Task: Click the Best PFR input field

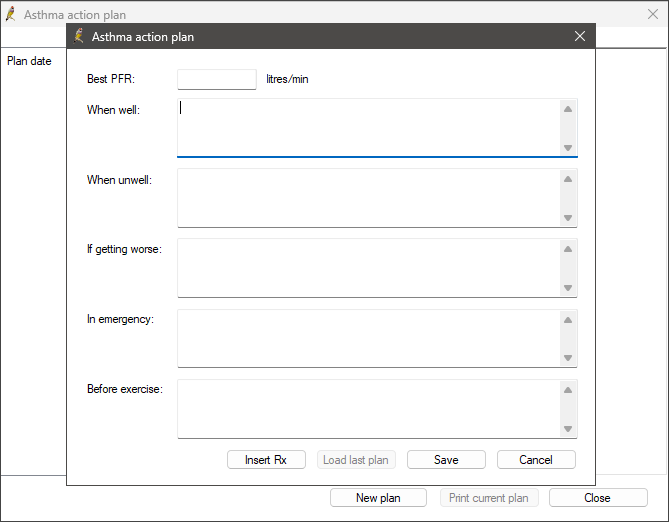Action: 217,79
